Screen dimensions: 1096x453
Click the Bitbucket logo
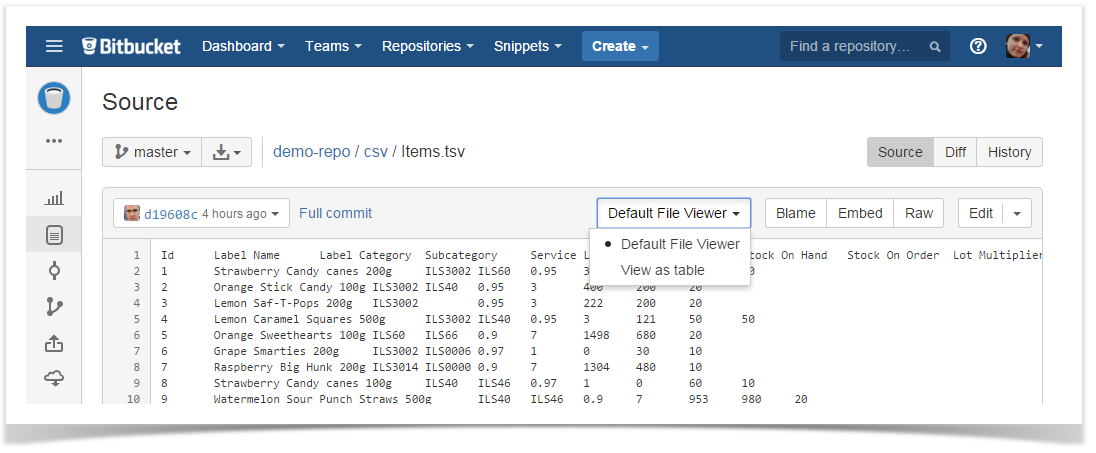(131, 46)
